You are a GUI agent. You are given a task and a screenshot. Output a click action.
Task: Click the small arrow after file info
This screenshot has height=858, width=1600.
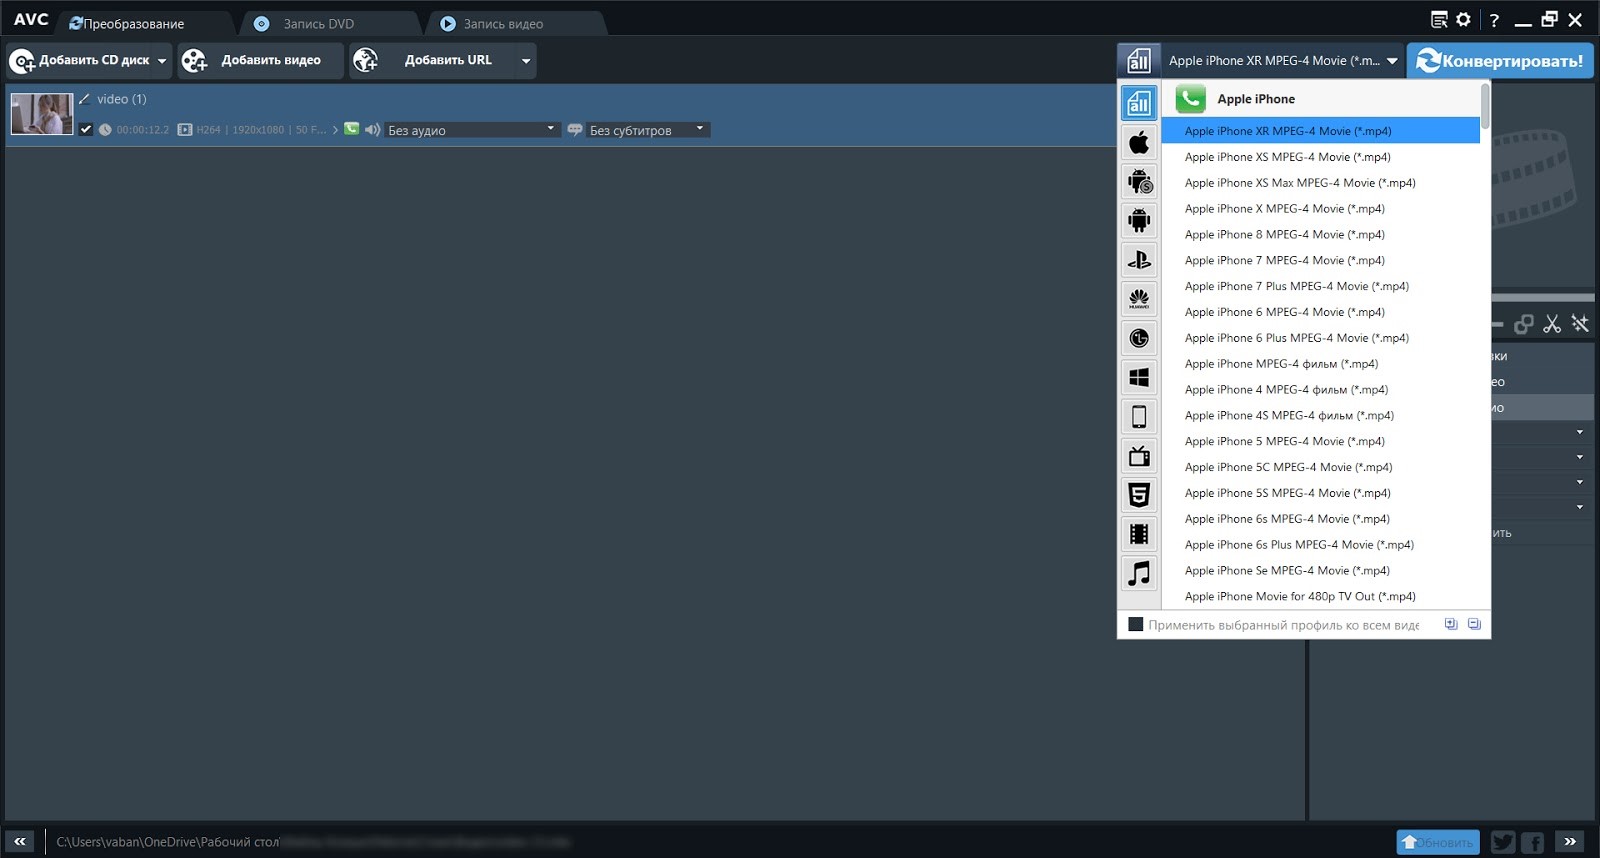pyautogui.click(x=335, y=130)
